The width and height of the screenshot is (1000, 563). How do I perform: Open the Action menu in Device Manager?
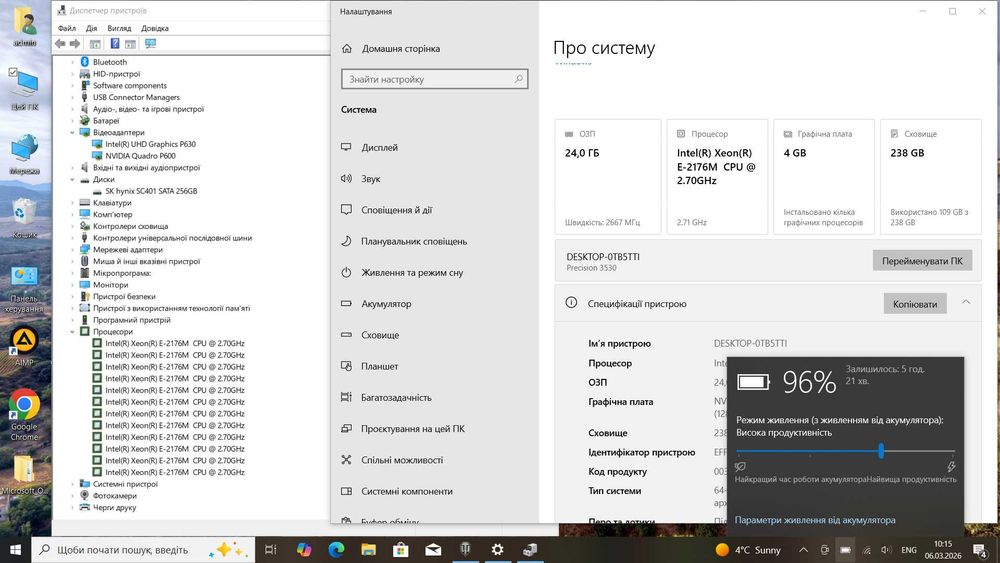pyautogui.click(x=91, y=28)
